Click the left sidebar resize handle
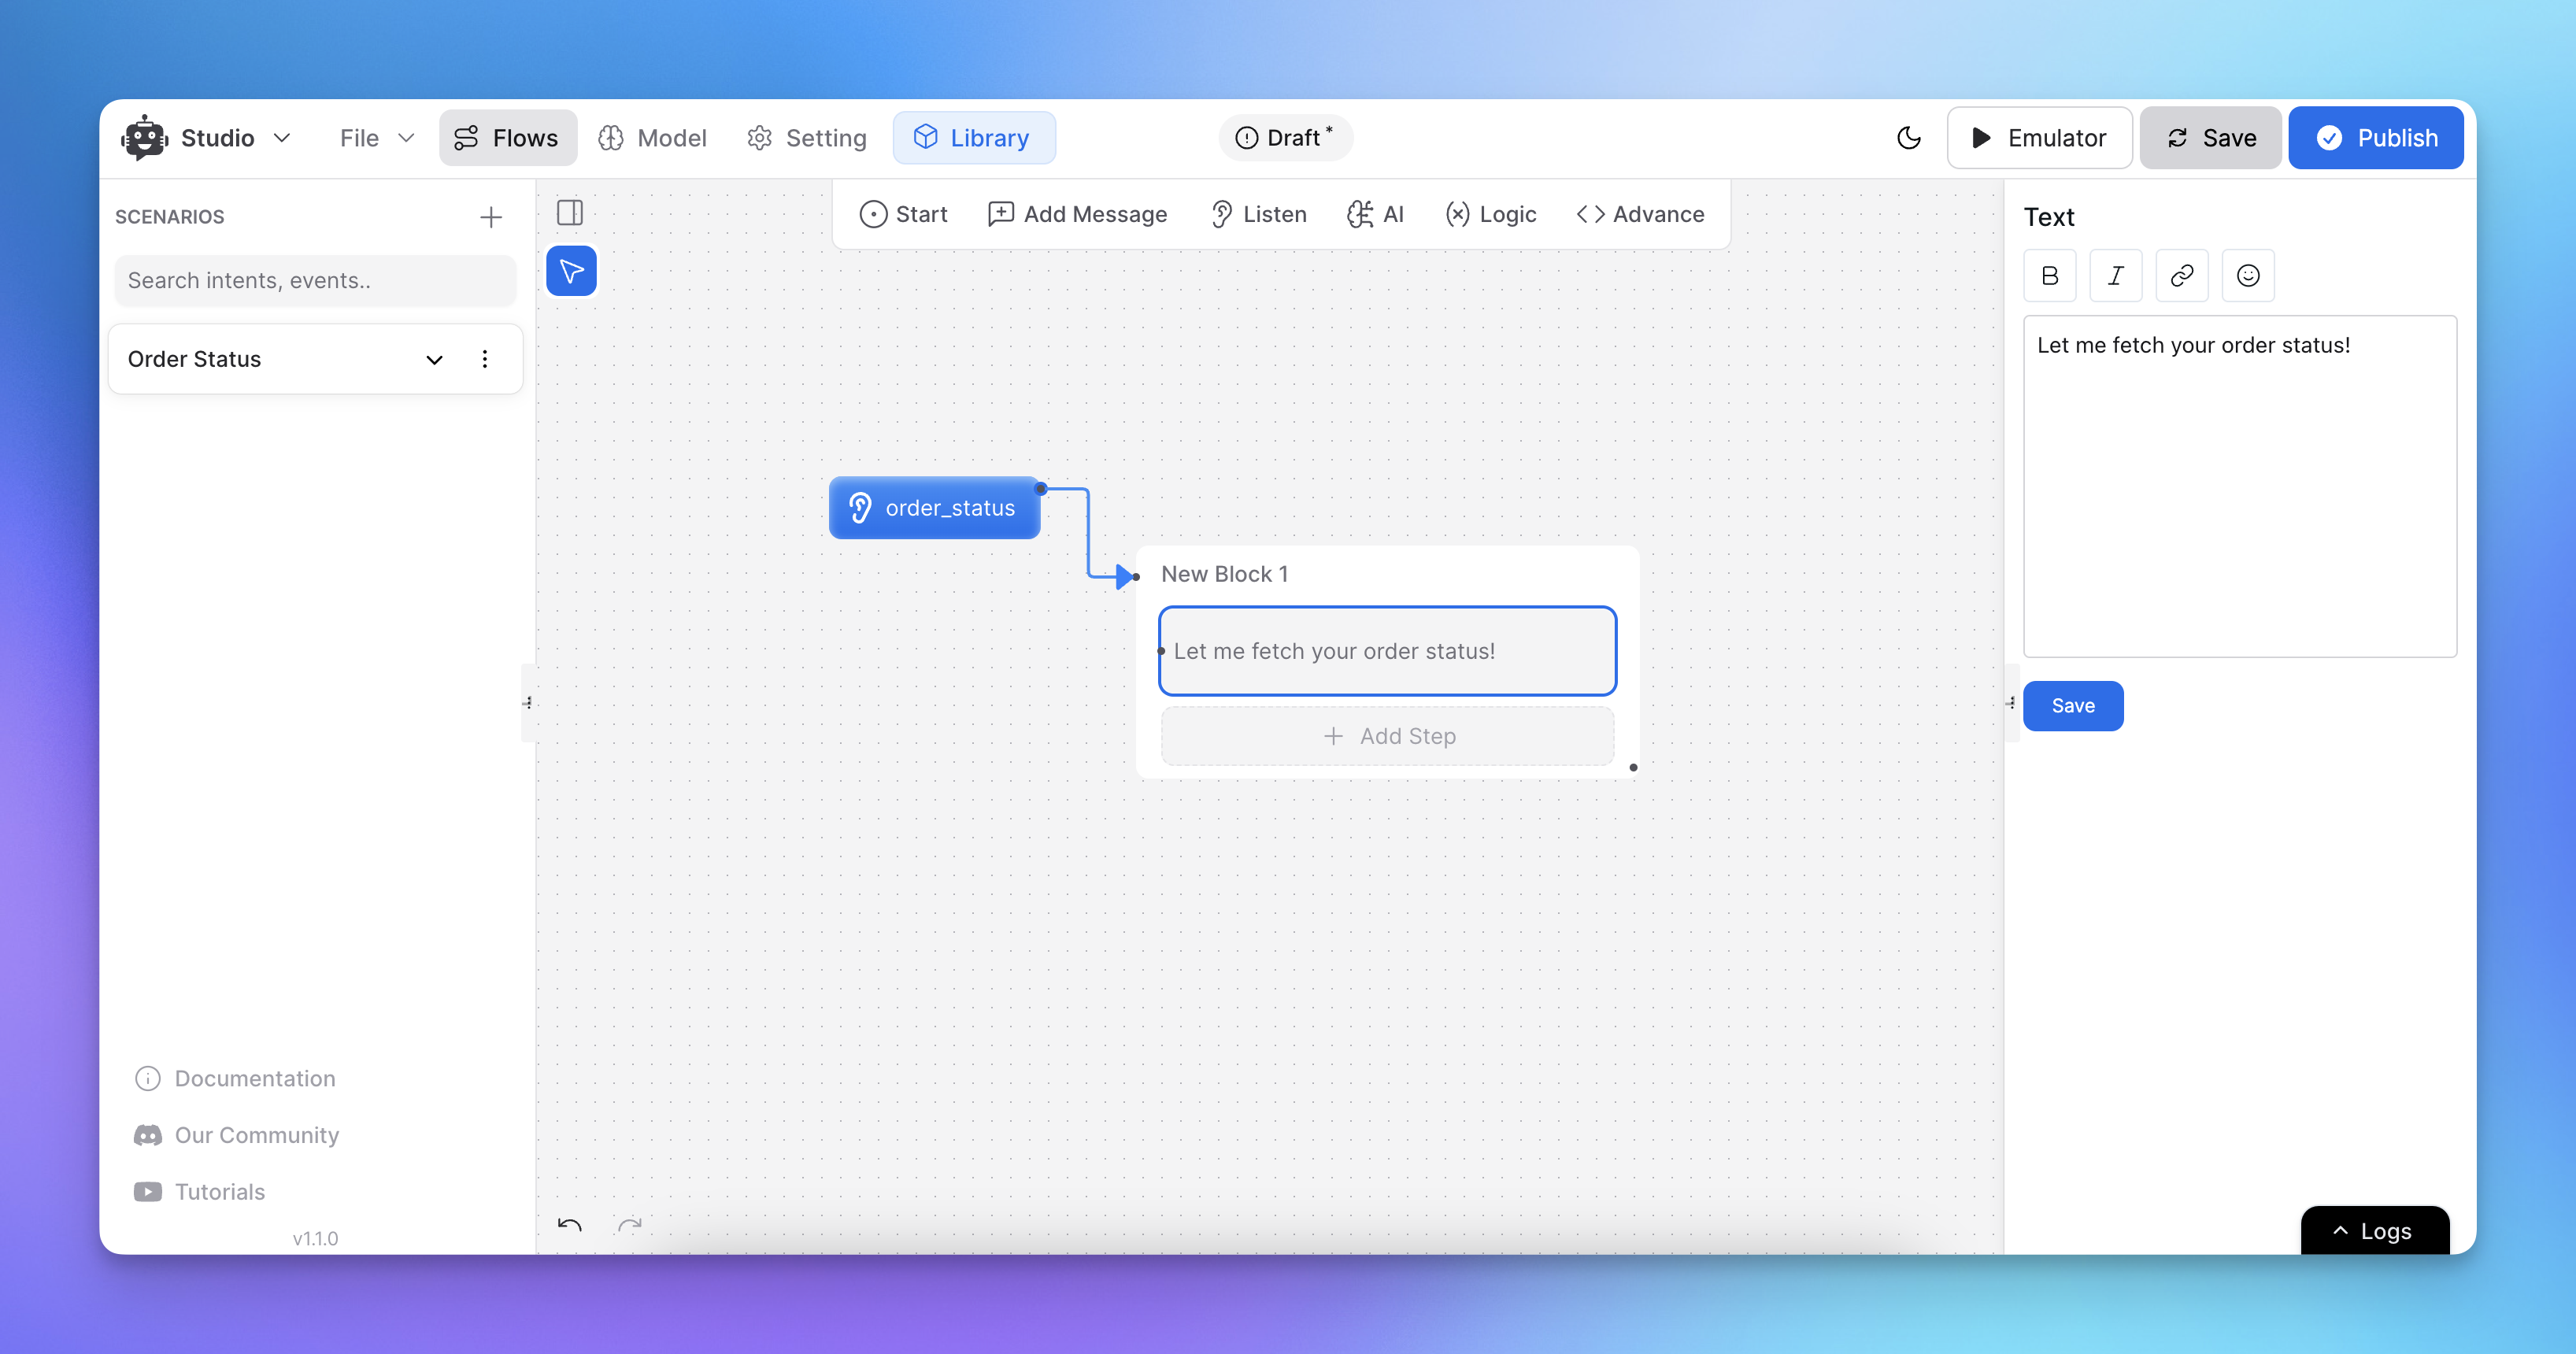2576x1354 pixels. (528, 703)
